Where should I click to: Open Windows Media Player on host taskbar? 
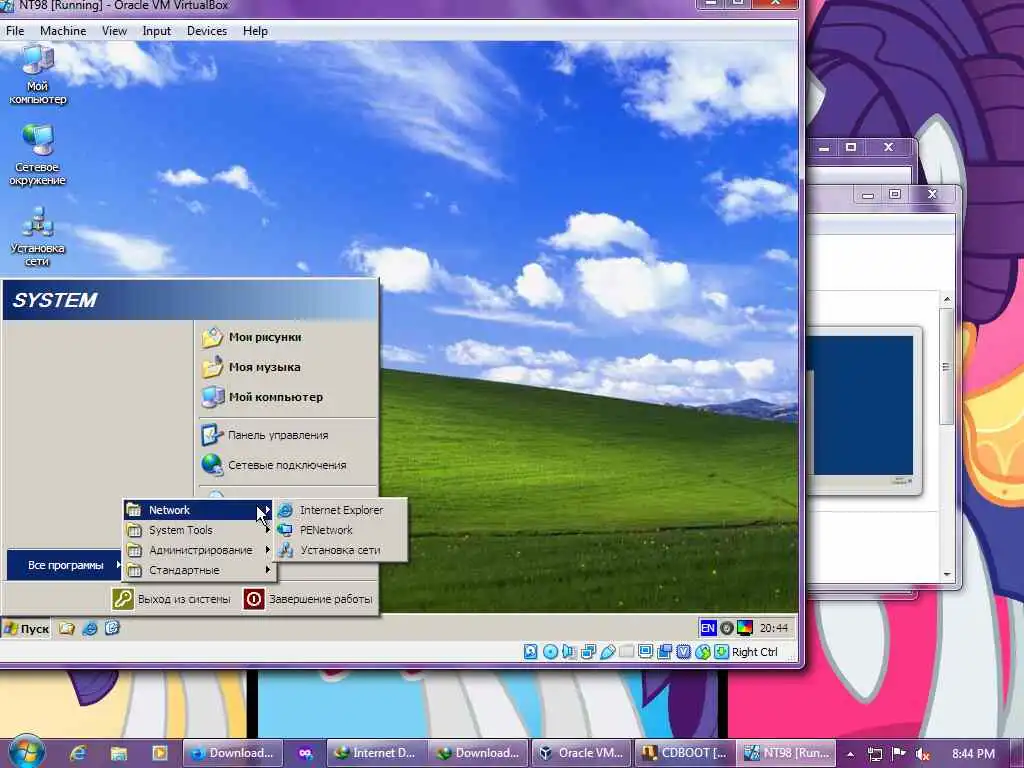click(x=159, y=753)
